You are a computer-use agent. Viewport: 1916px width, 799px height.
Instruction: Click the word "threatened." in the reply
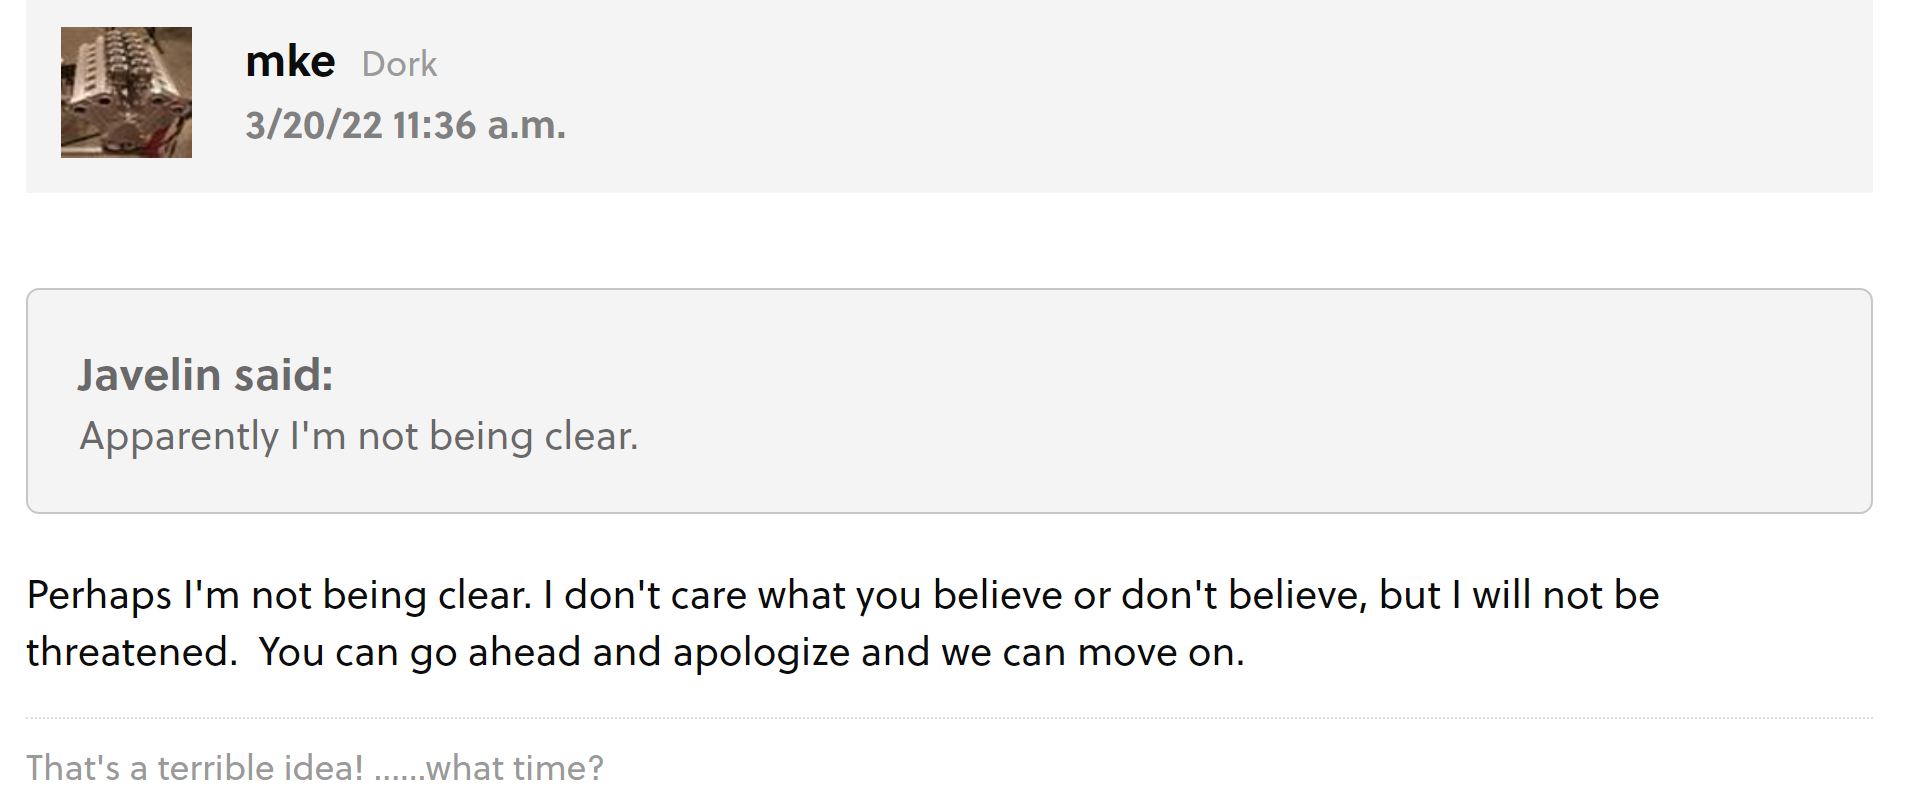click(x=132, y=653)
